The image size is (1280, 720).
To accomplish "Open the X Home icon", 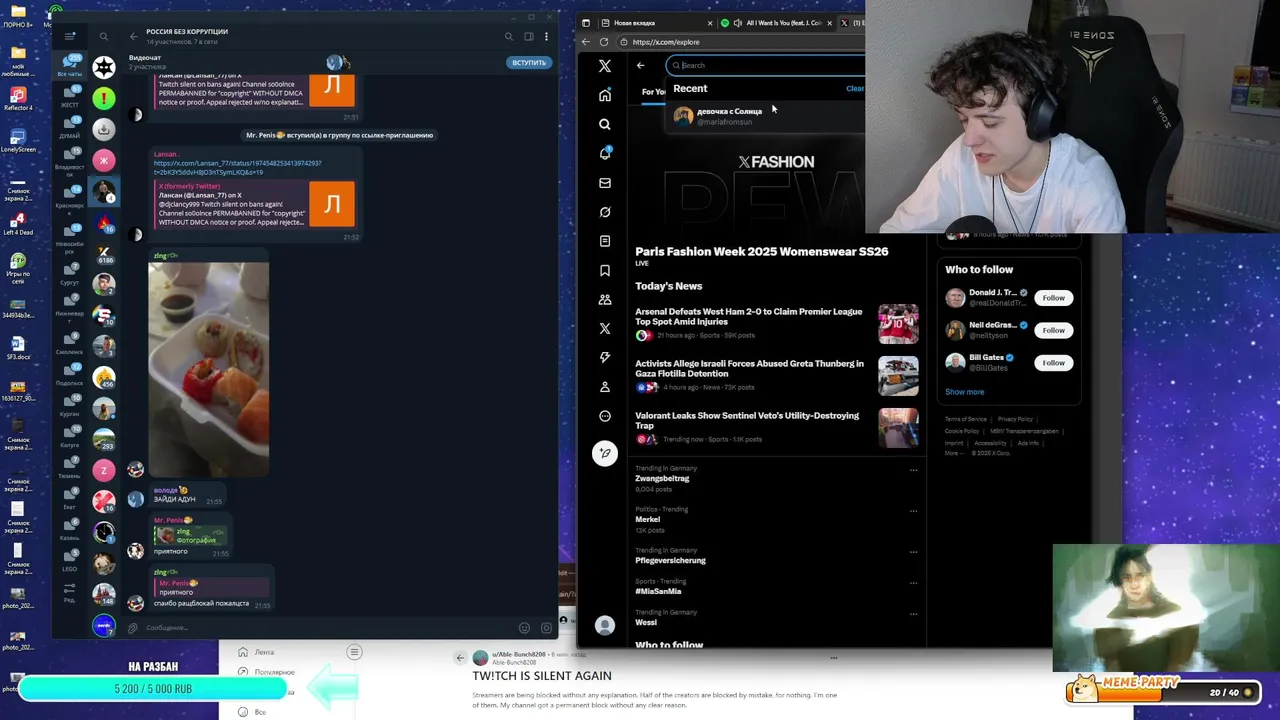I will tap(605, 95).
